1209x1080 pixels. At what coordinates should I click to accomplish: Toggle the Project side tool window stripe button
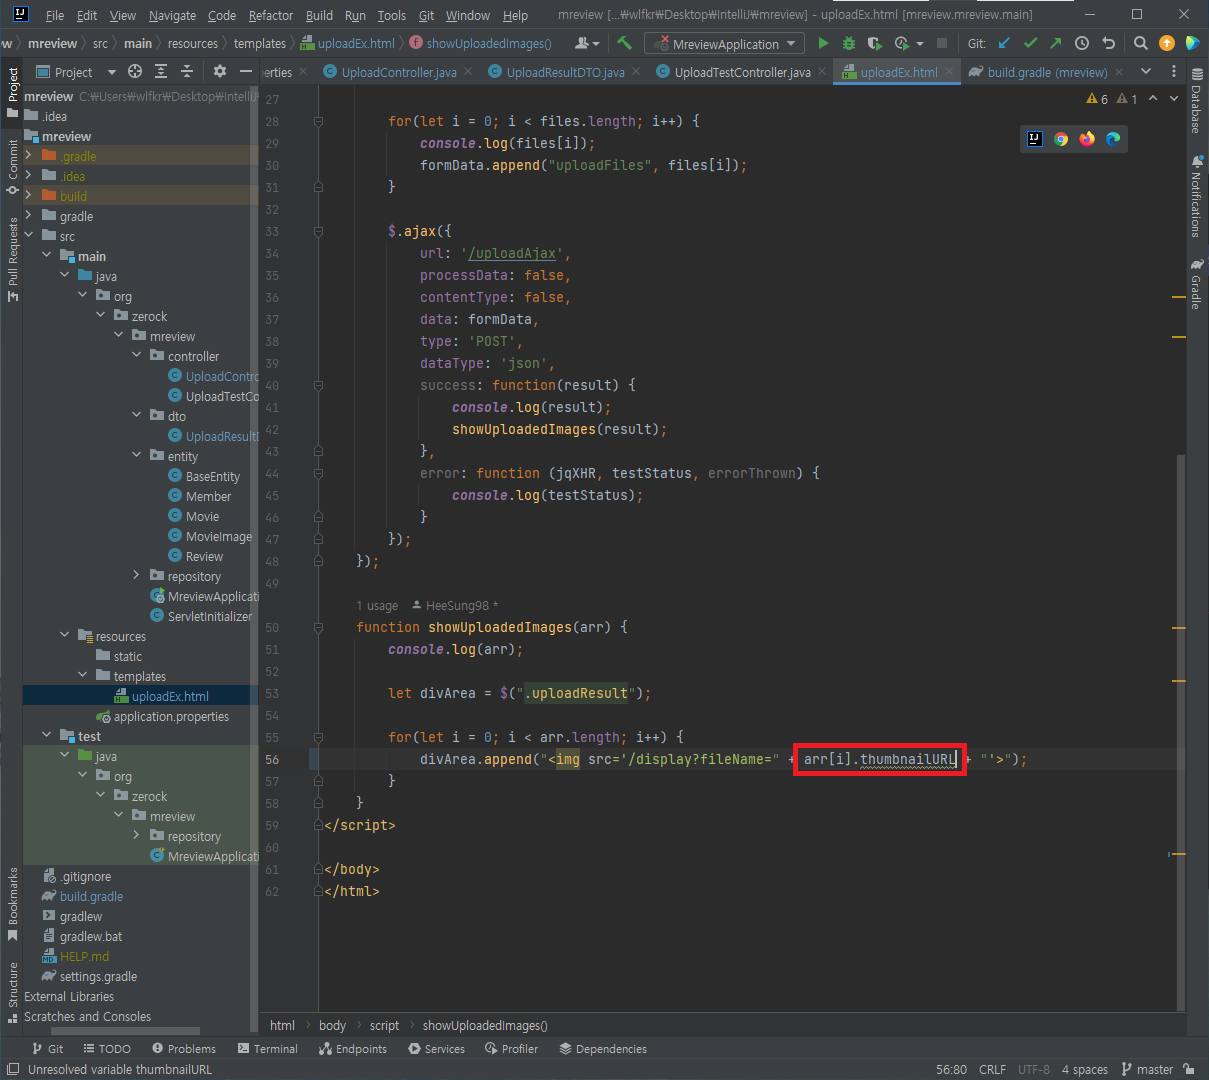(12, 92)
